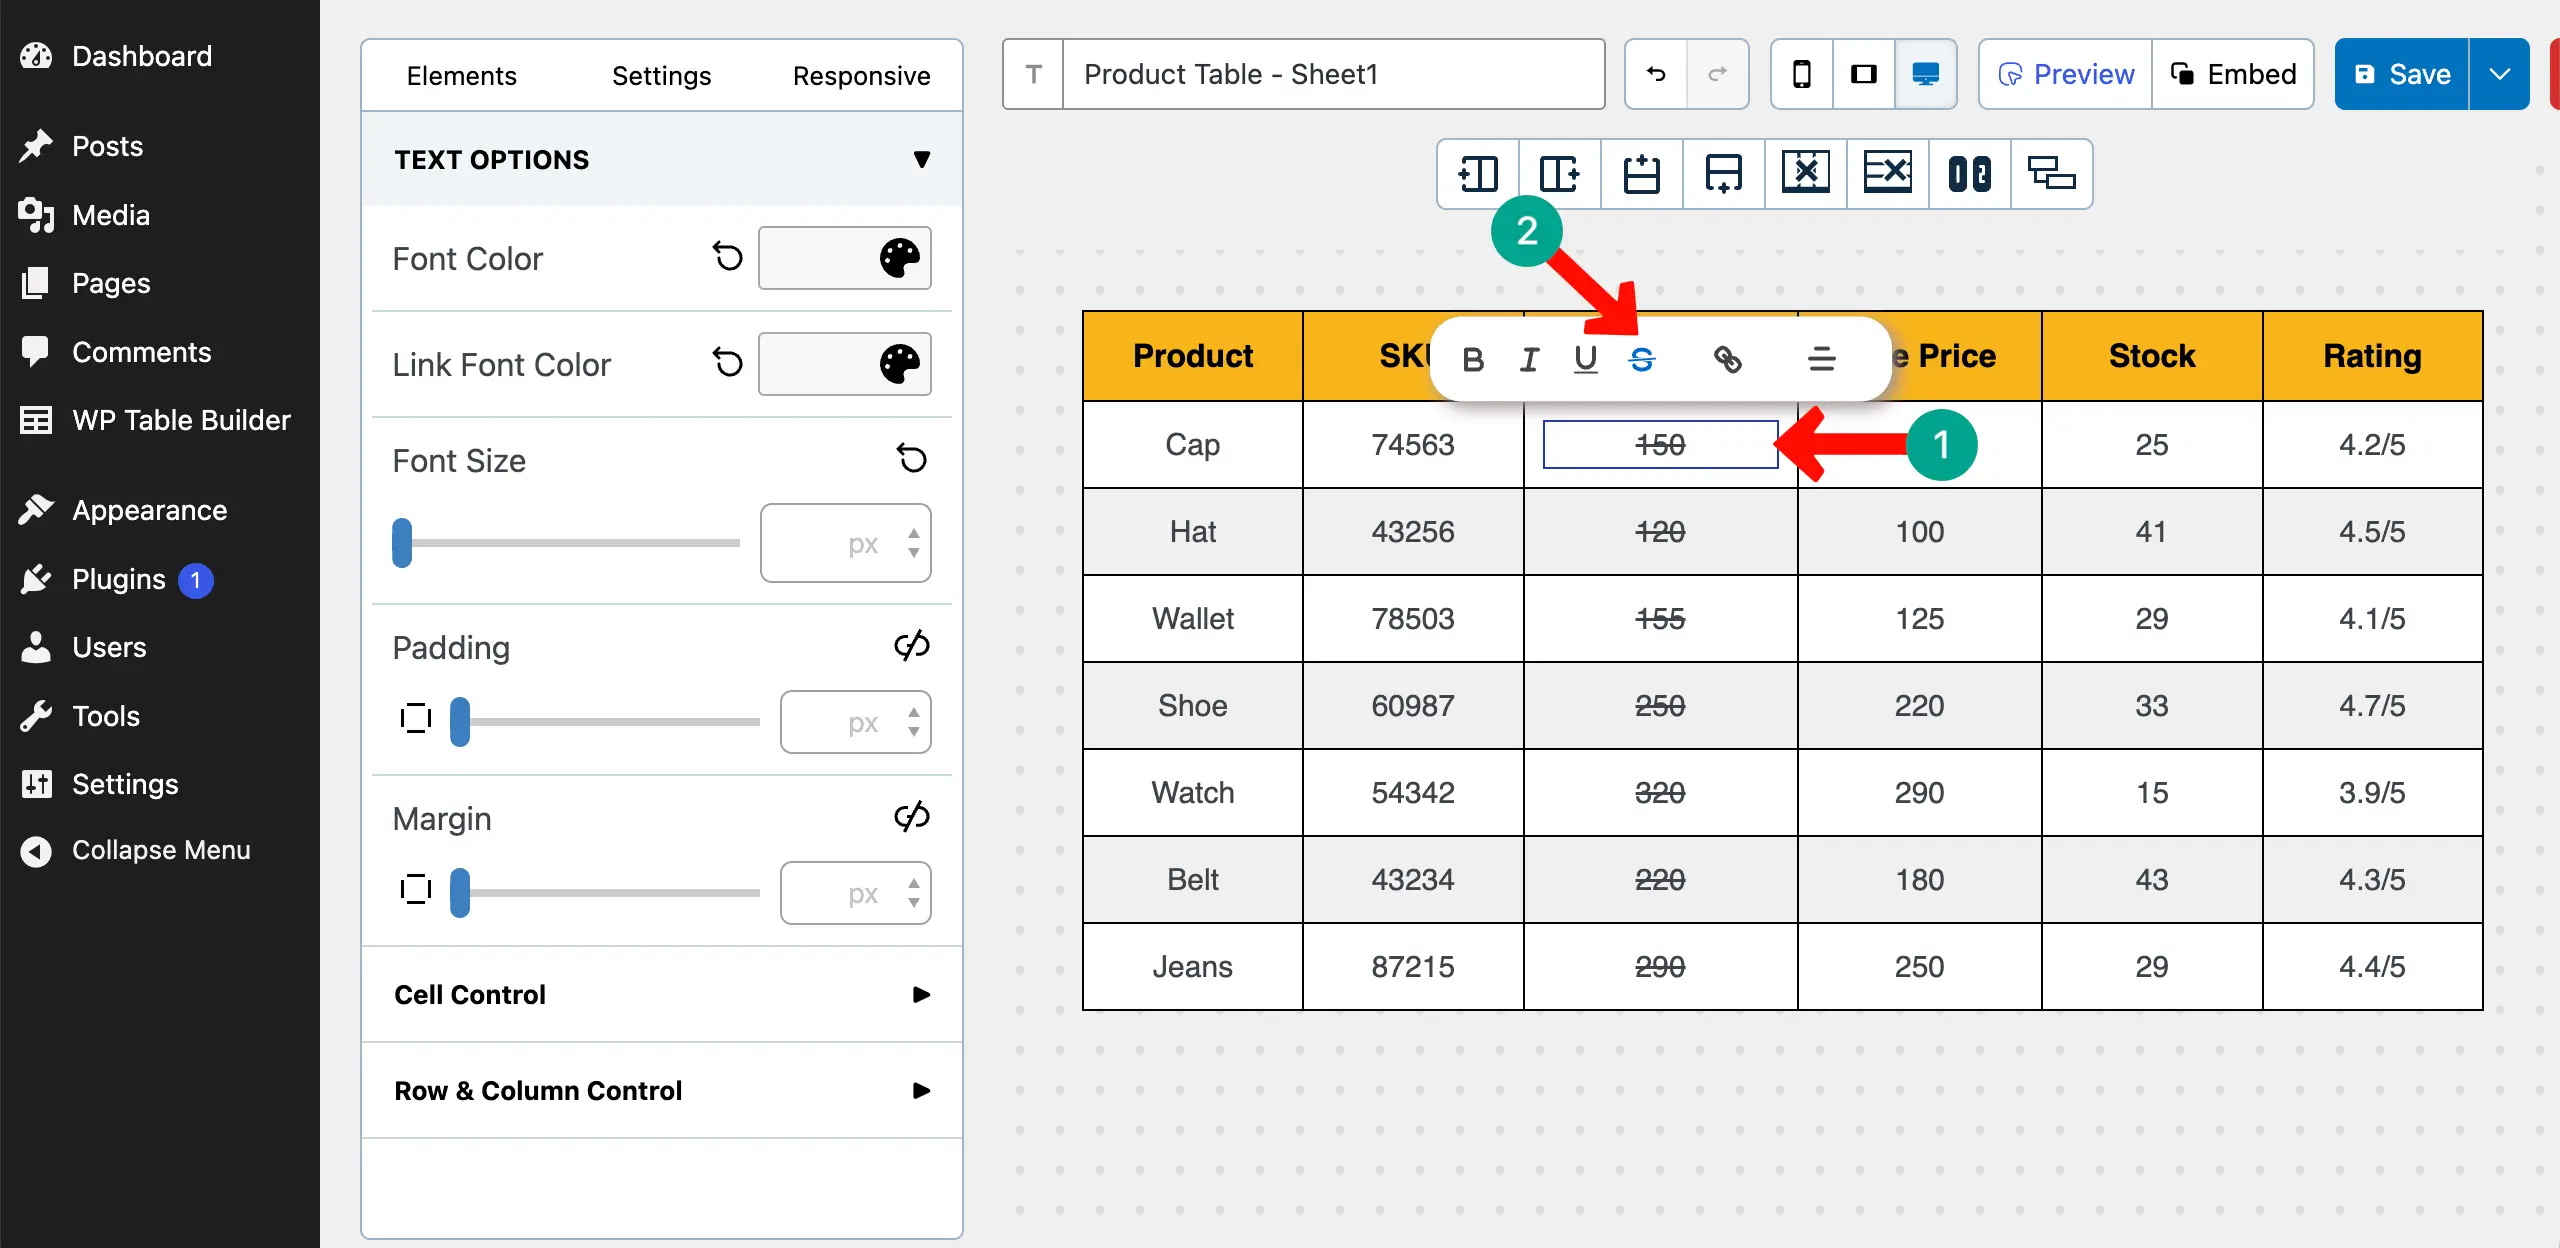Collapse the TEXT OPTIONS section

(x=922, y=159)
